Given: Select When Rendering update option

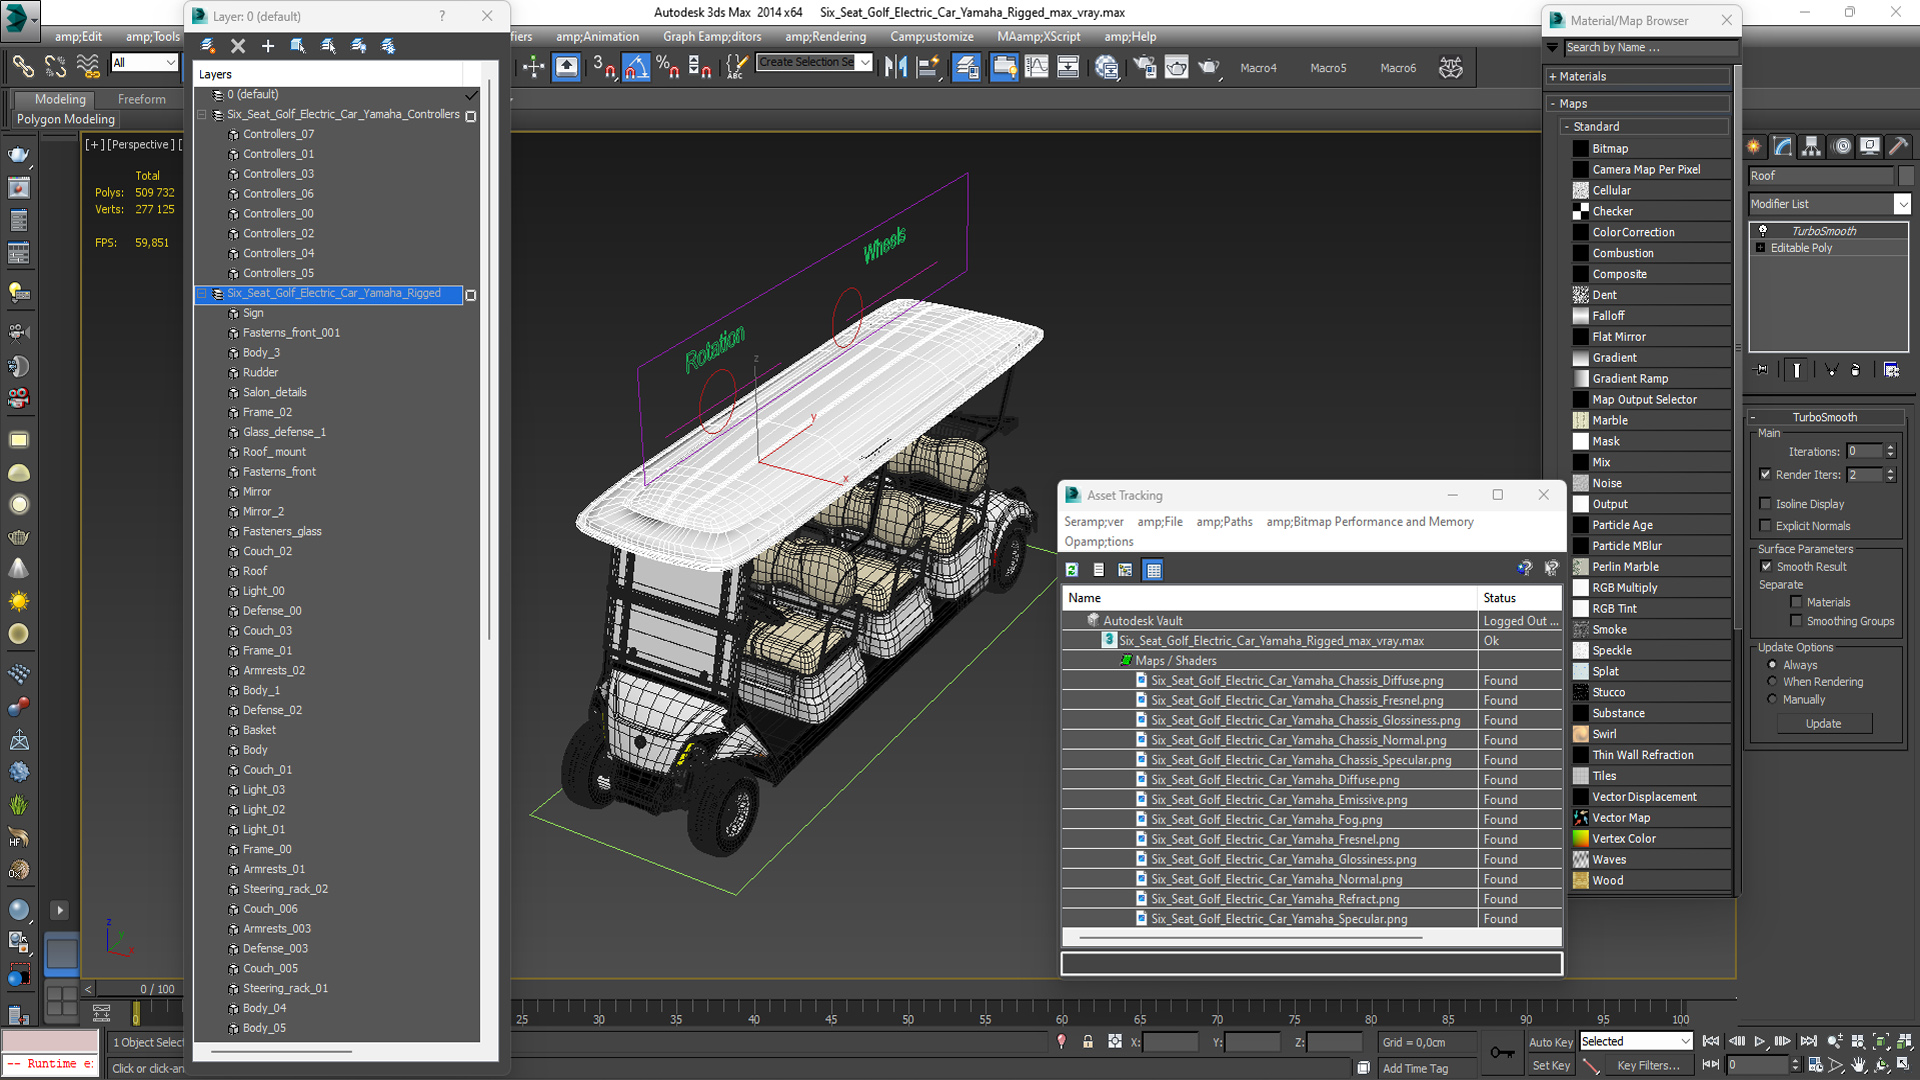Looking at the screenshot, I should point(1772,682).
